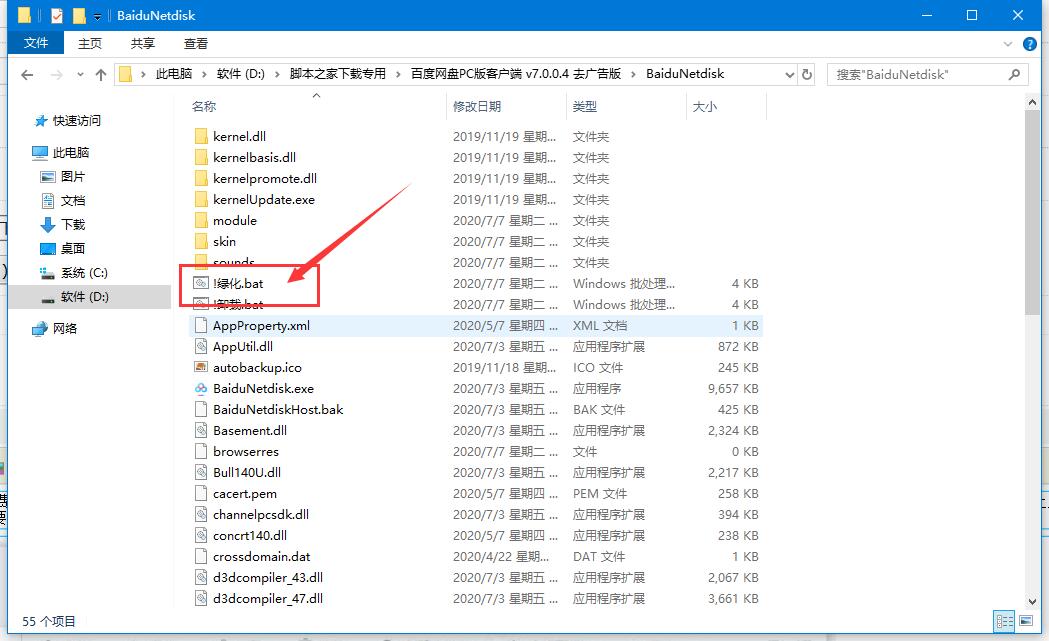Image resolution: width=1049 pixels, height=641 pixels.
Task: Switch to the 查看 ribbon tab
Action: click(195, 43)
